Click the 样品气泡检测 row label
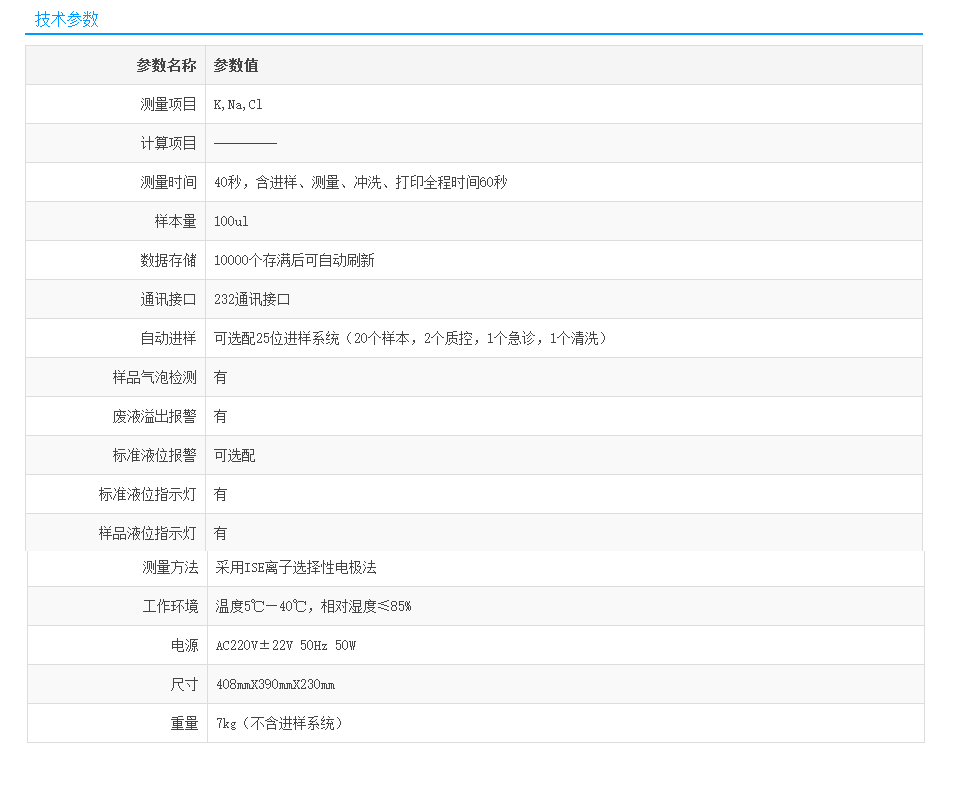The height and width of the screenshot is (800, 980). pos(154,377)
